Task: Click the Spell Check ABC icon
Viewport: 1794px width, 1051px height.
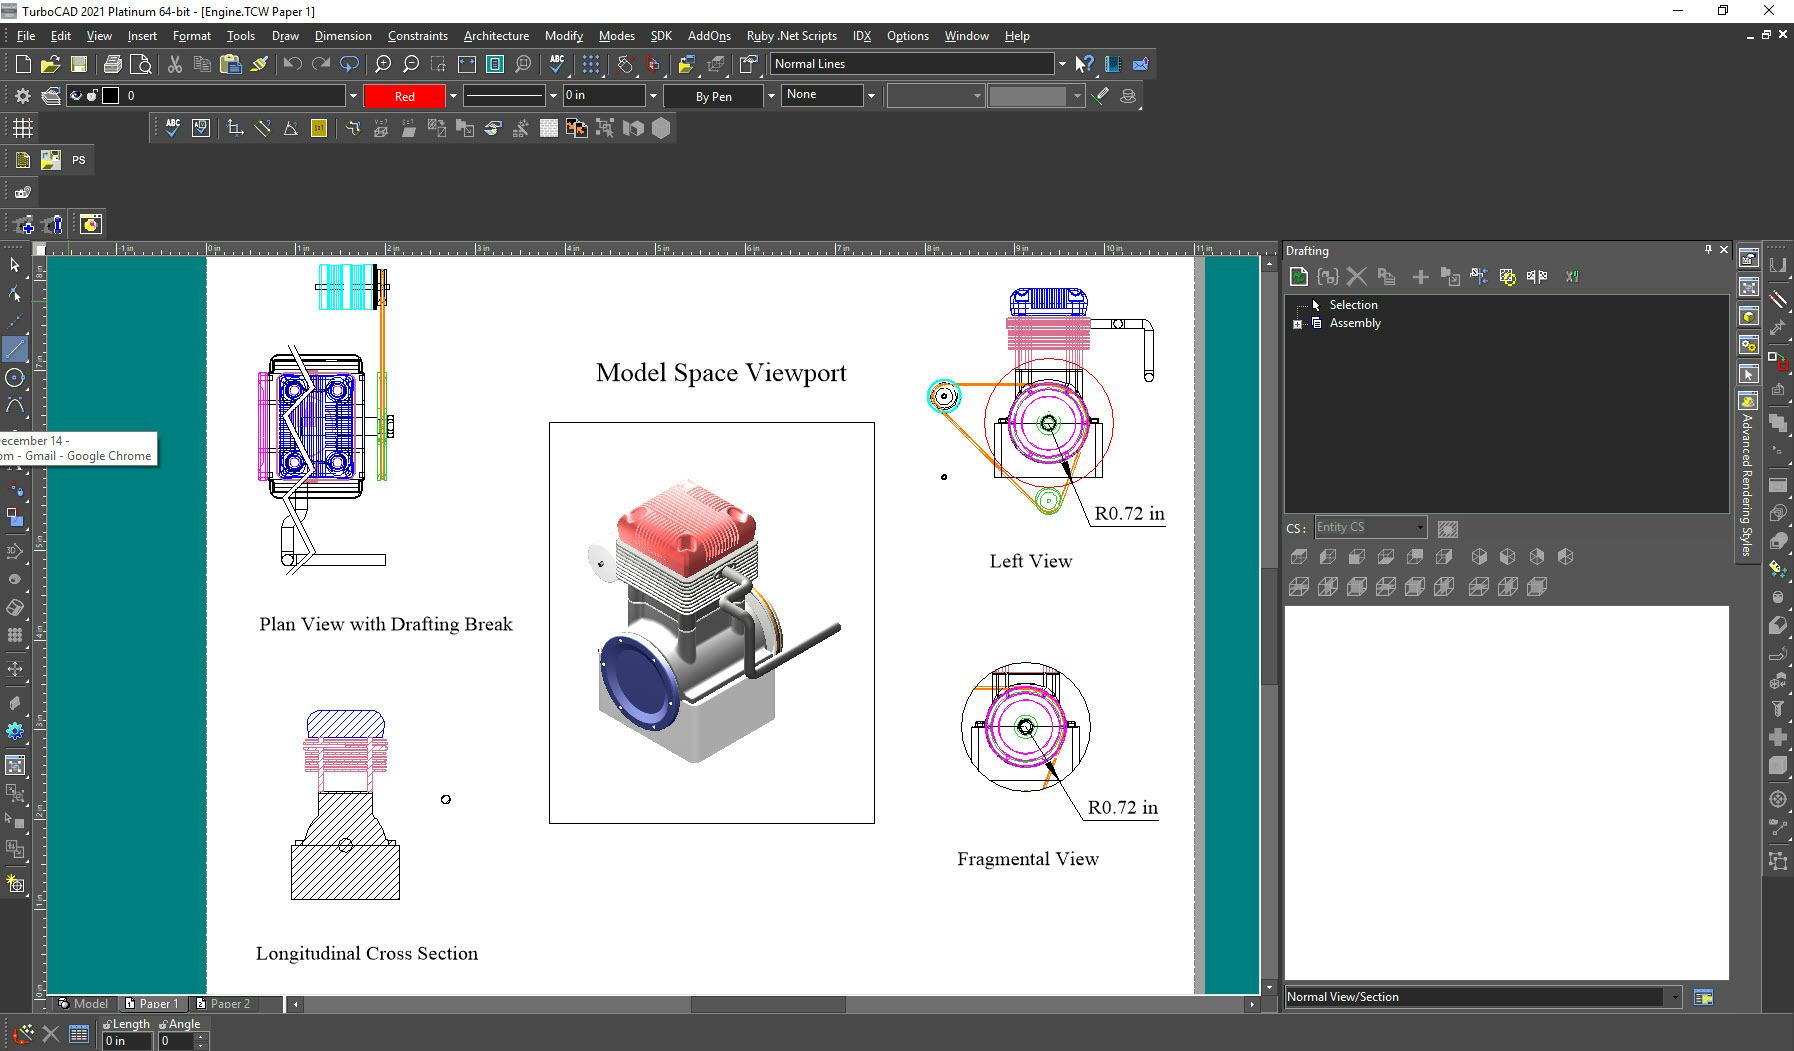Action: [557, 64]
